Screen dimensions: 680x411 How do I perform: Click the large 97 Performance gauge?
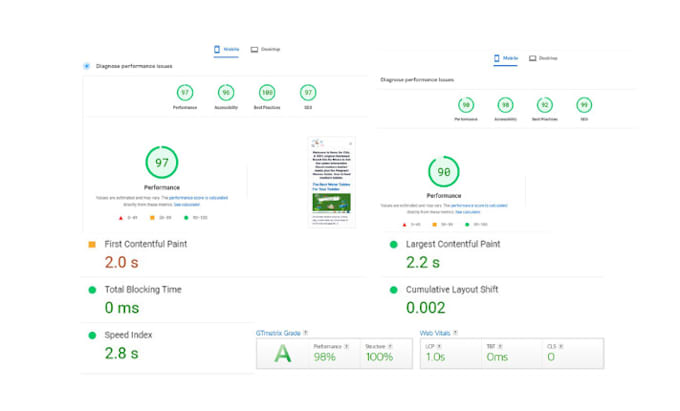coord(162,163)
